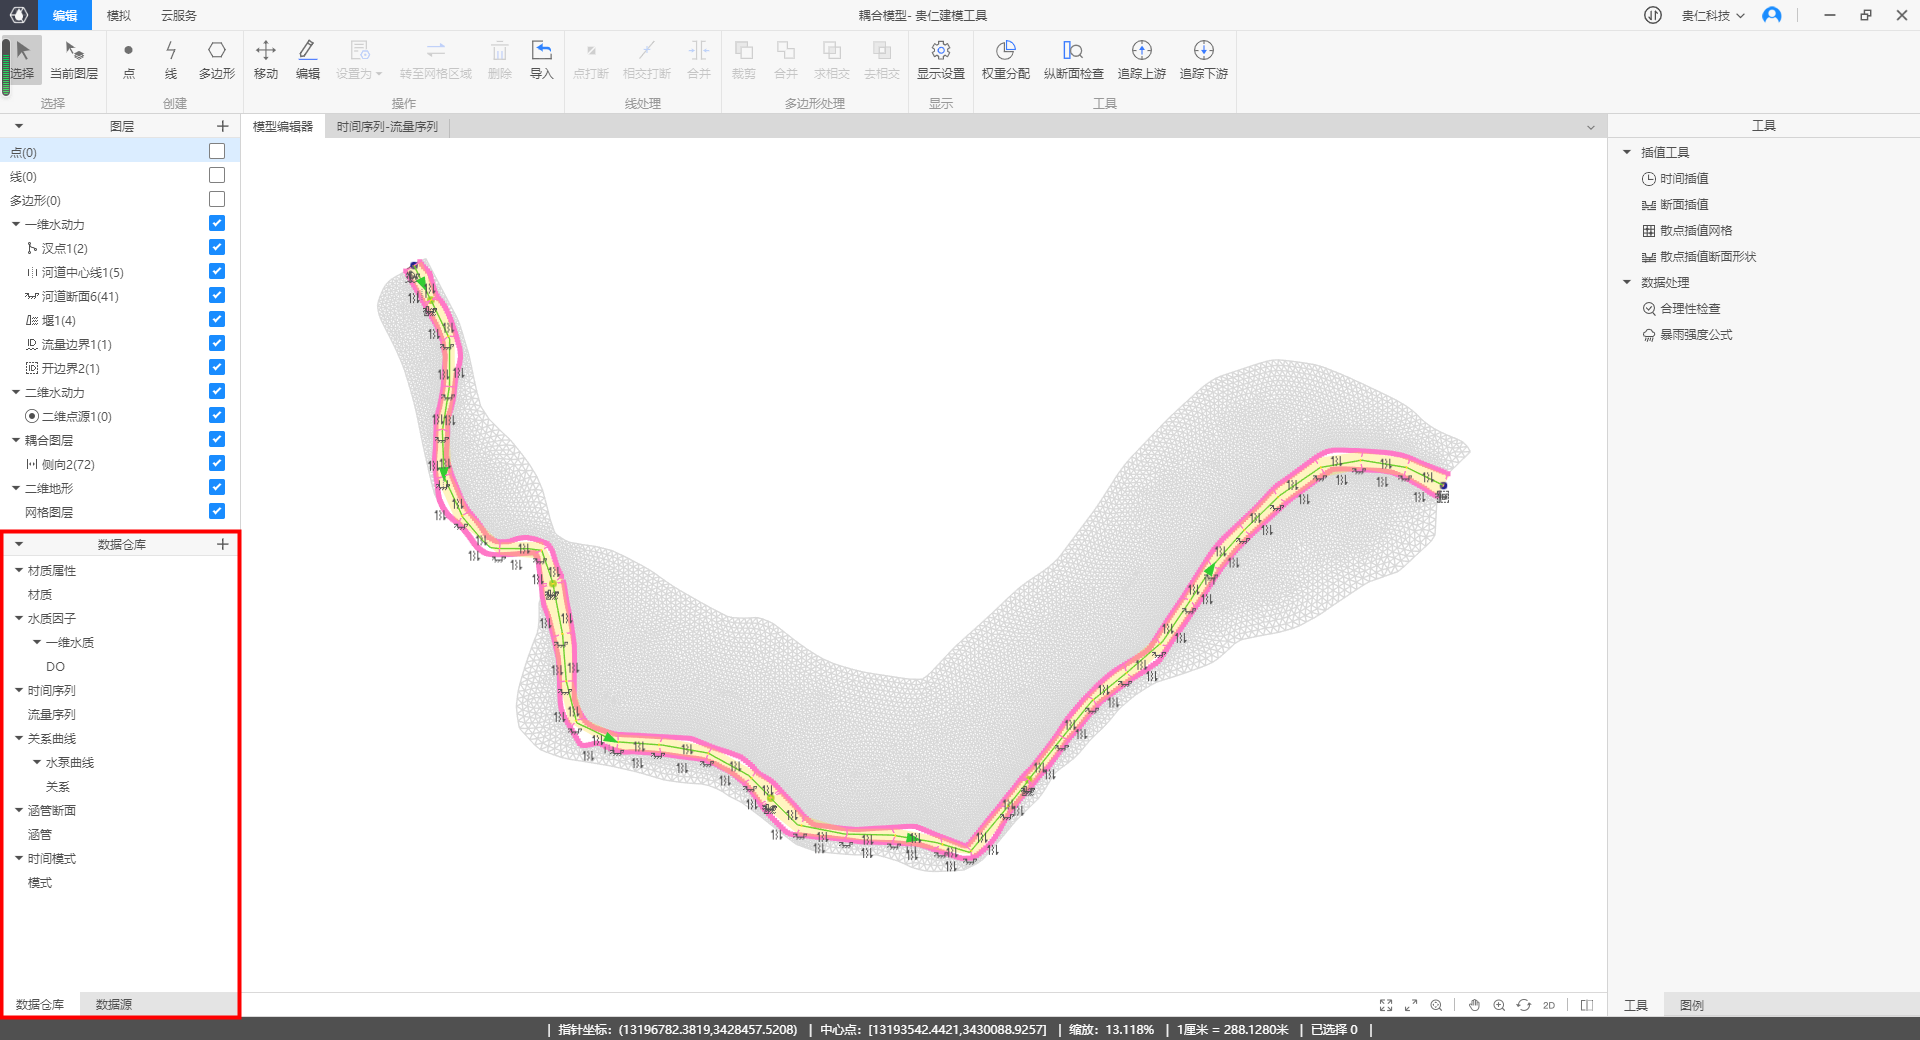Toggle visibility of 网格图层 checkbox
This screenshot has width=1920, height=1040.
(x=217, y=511)
